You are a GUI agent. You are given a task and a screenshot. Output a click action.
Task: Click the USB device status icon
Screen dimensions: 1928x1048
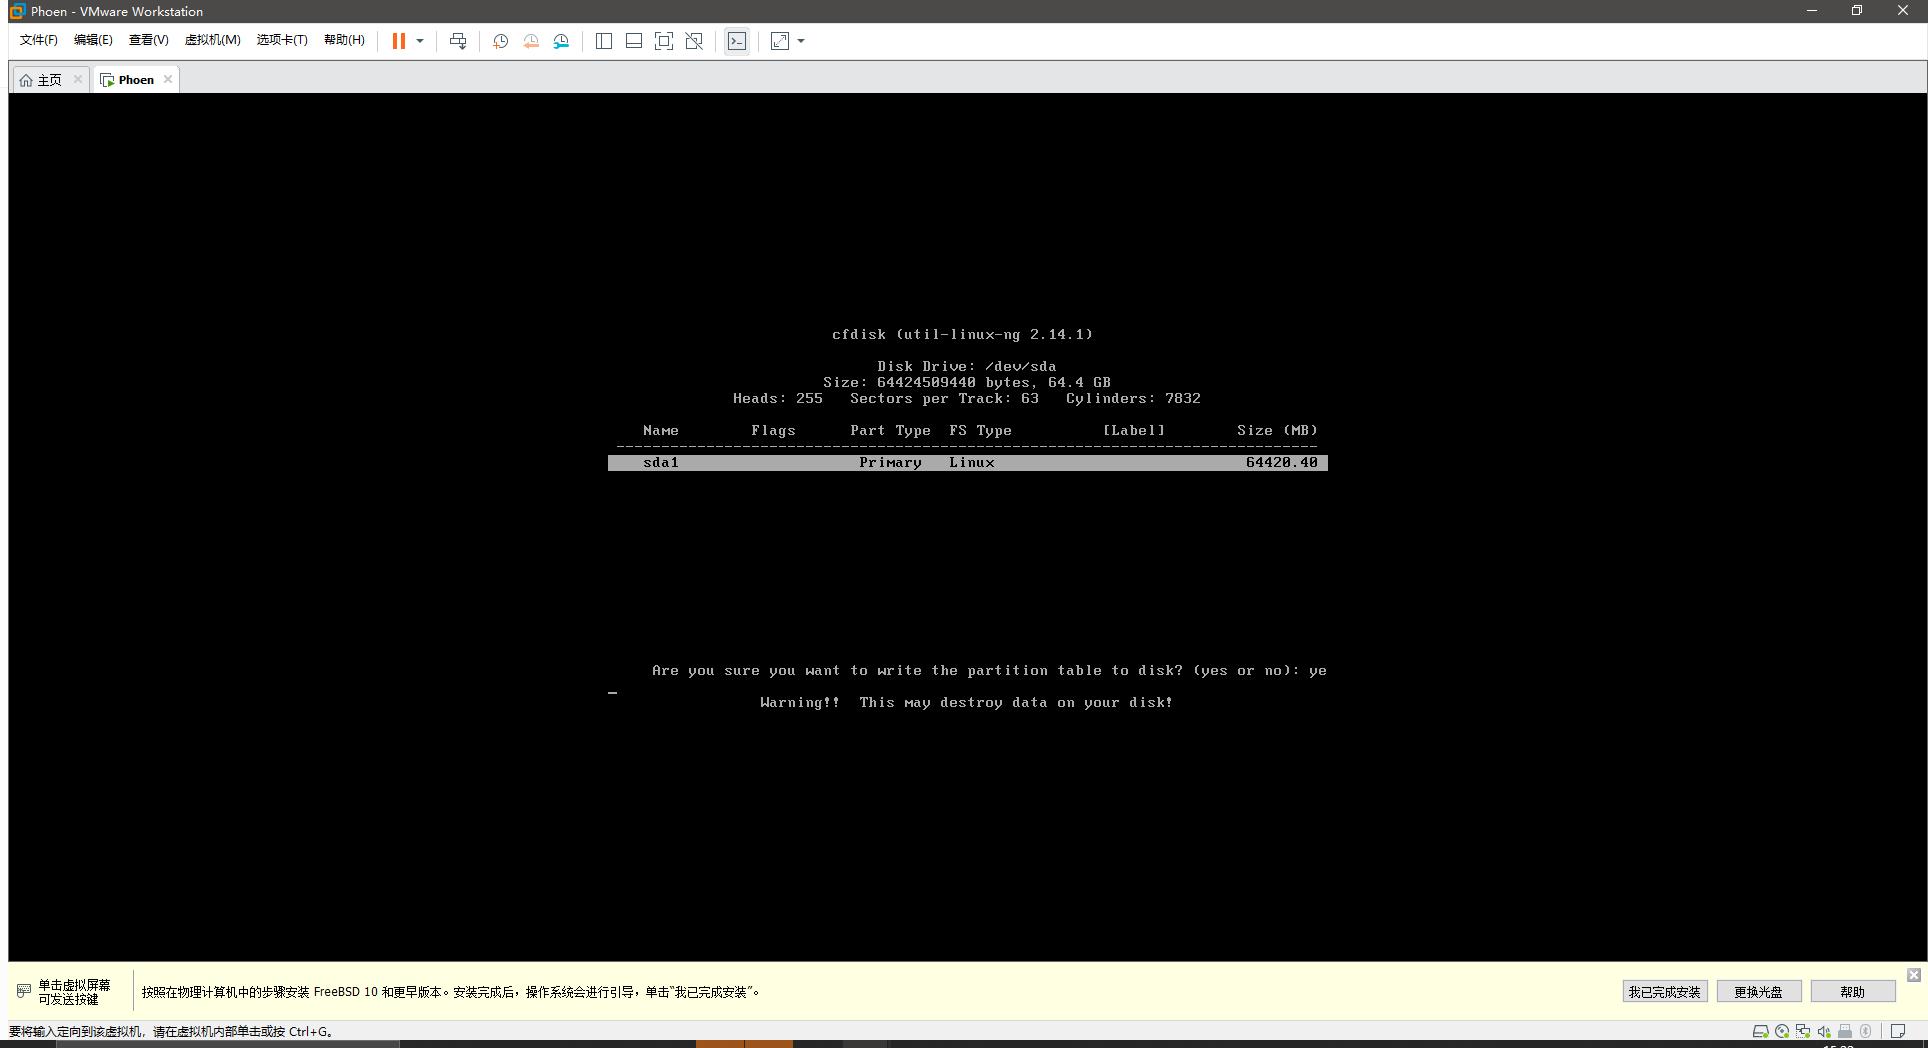point(1846,1031)
